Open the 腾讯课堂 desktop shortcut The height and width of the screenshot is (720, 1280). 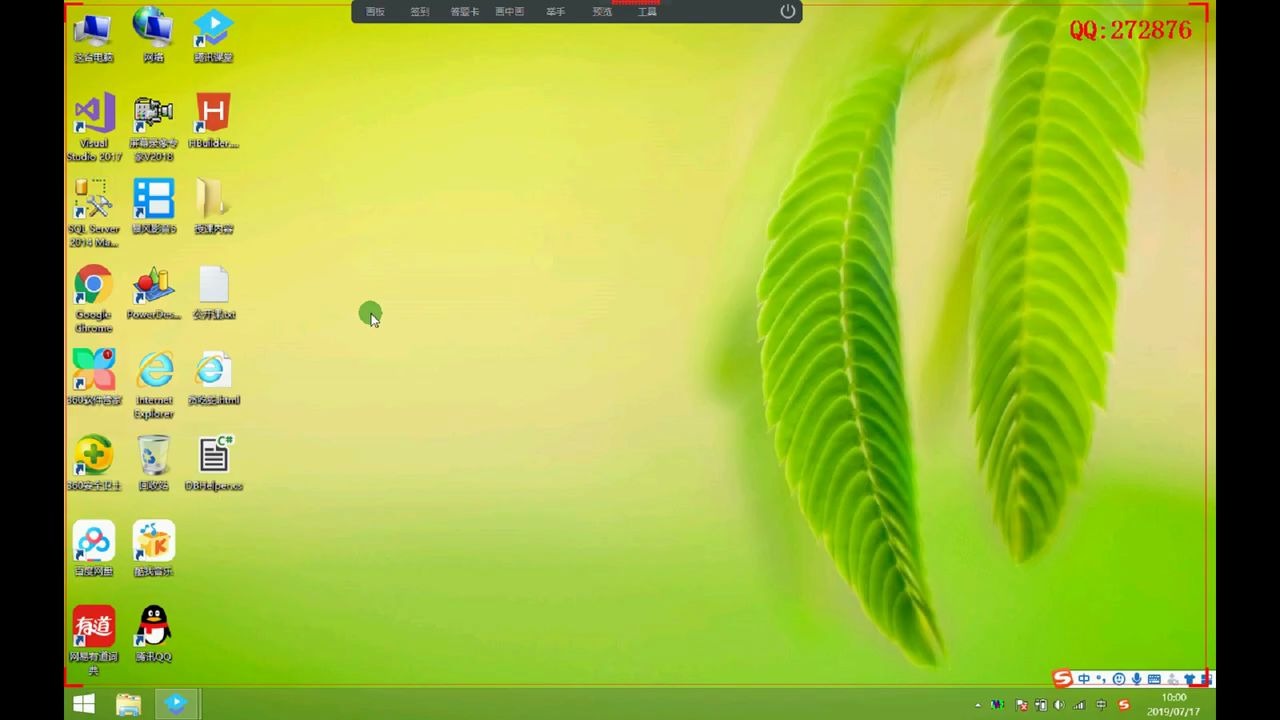click(x=213, y=37)
